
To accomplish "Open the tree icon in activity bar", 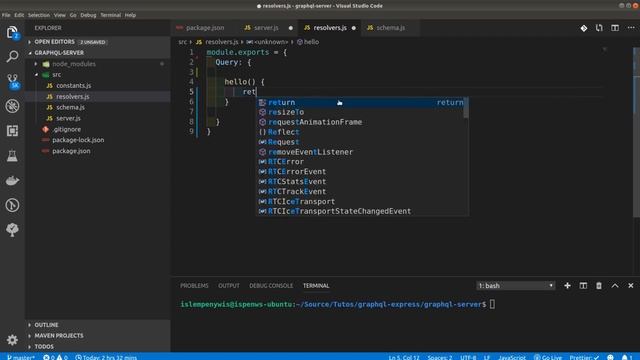I will pos(12,230).
